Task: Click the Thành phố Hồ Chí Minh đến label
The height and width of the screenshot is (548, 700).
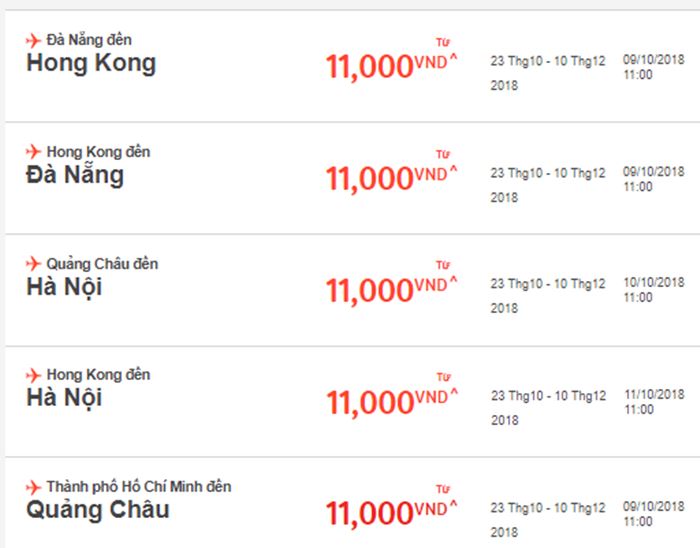Action: pyautogui.click(x=139, y=486)
